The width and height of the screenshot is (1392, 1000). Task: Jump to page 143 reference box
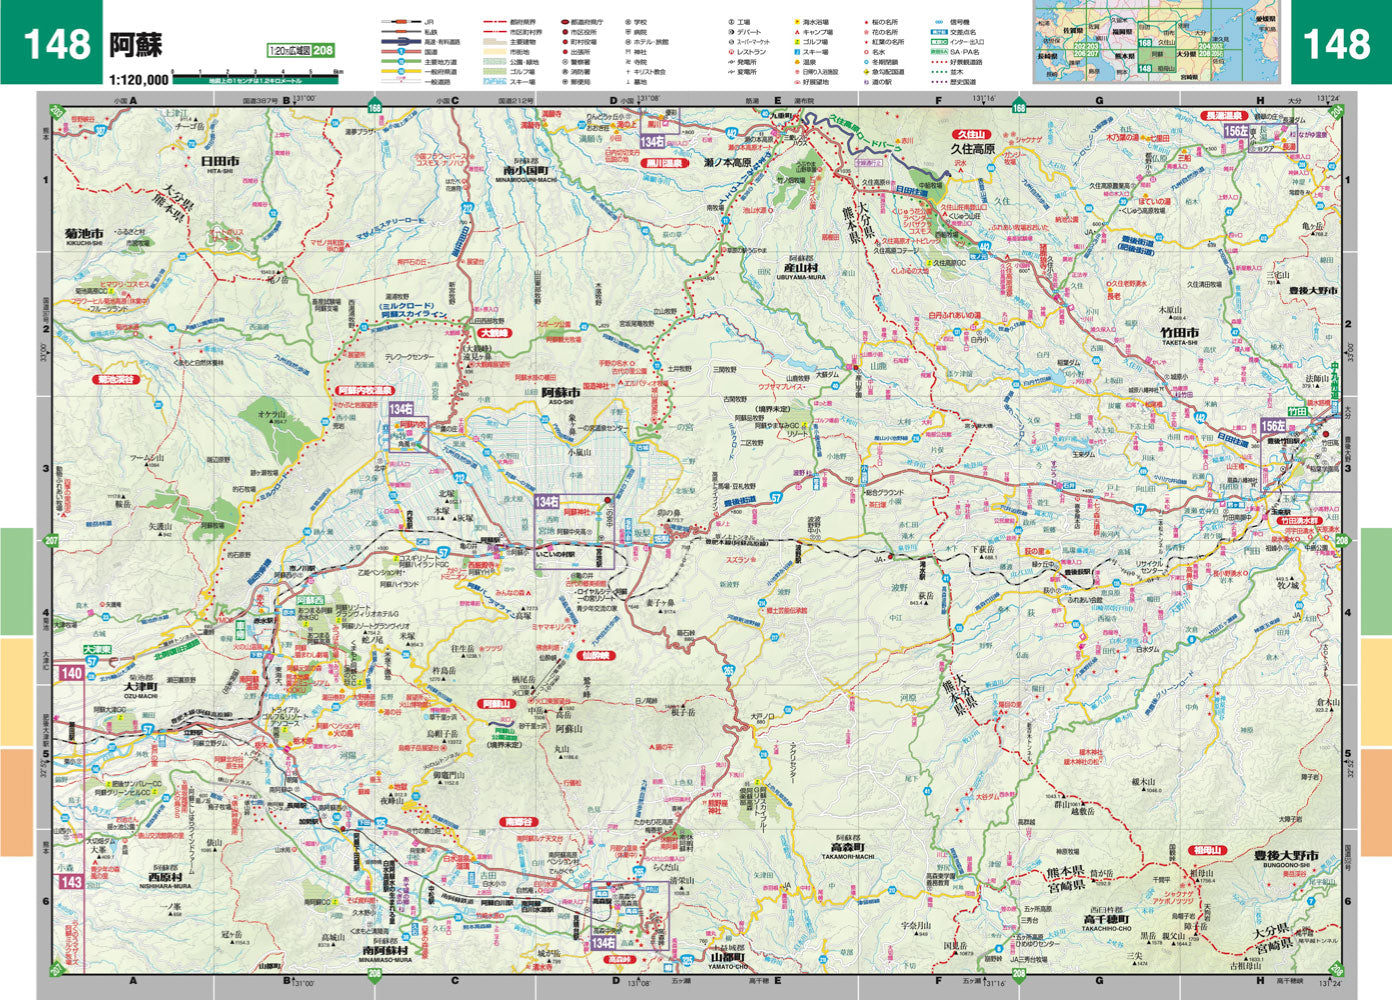click(x=71, y=882)
